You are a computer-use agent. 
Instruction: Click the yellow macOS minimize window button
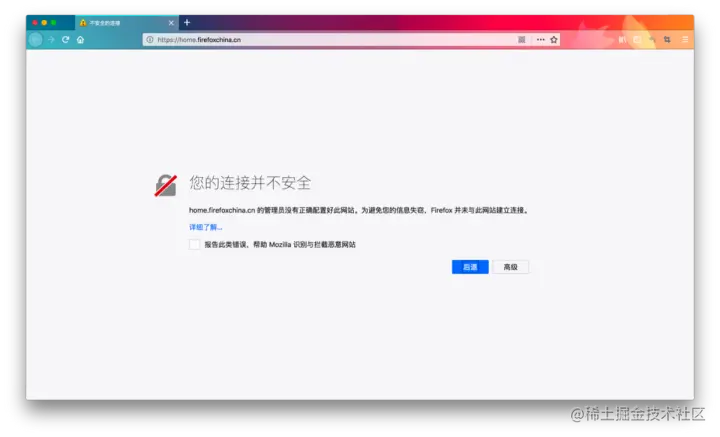(x=44, y=22)
